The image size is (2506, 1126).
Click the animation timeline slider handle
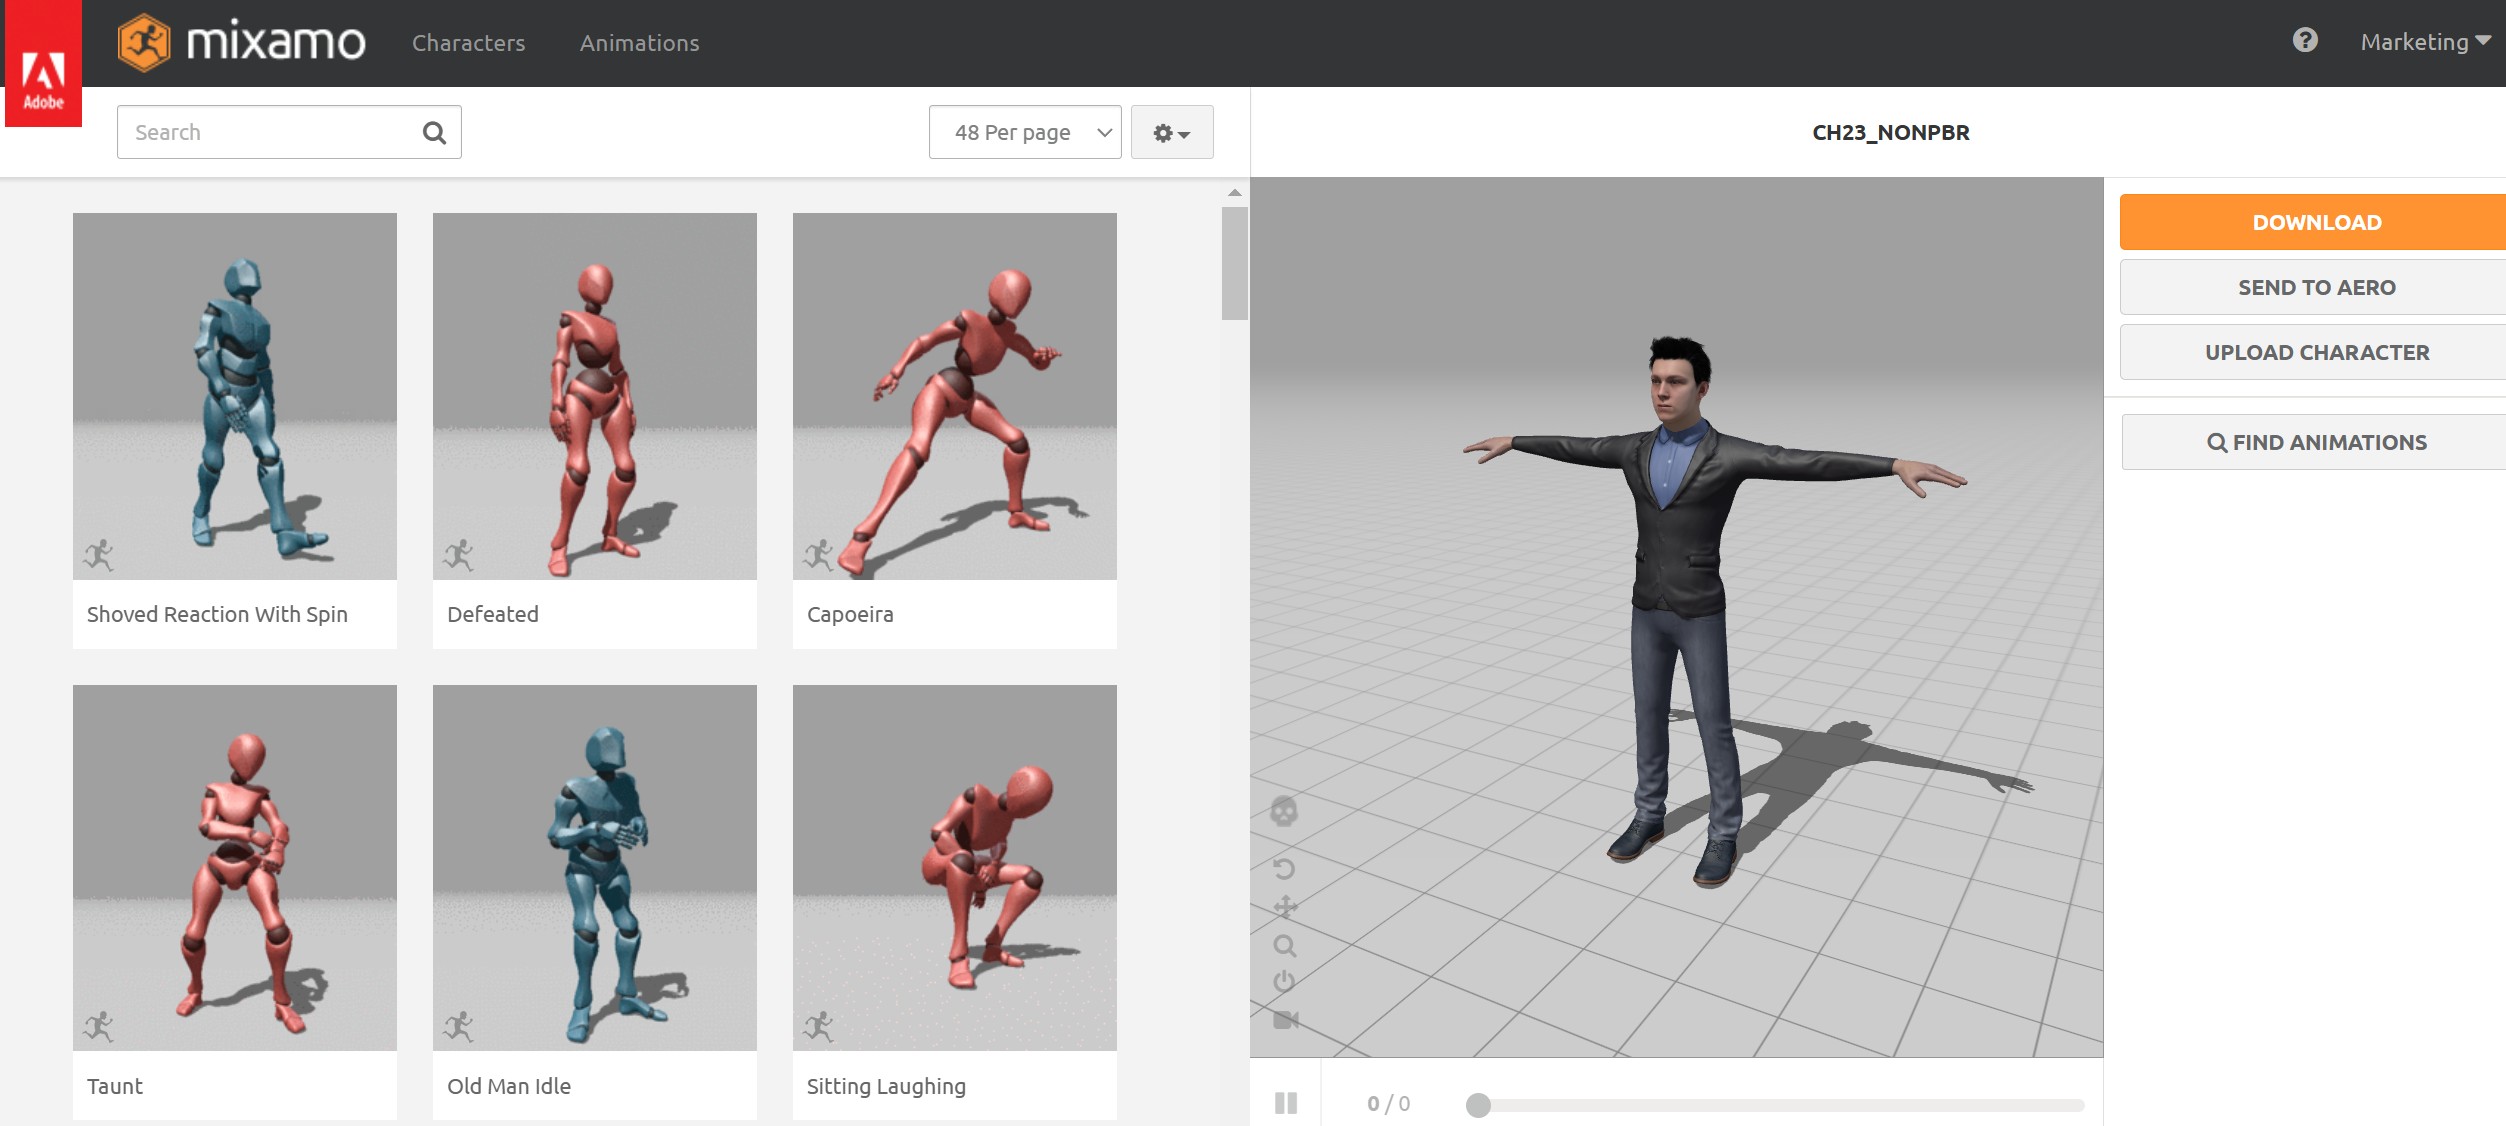click(1478, 1105)
